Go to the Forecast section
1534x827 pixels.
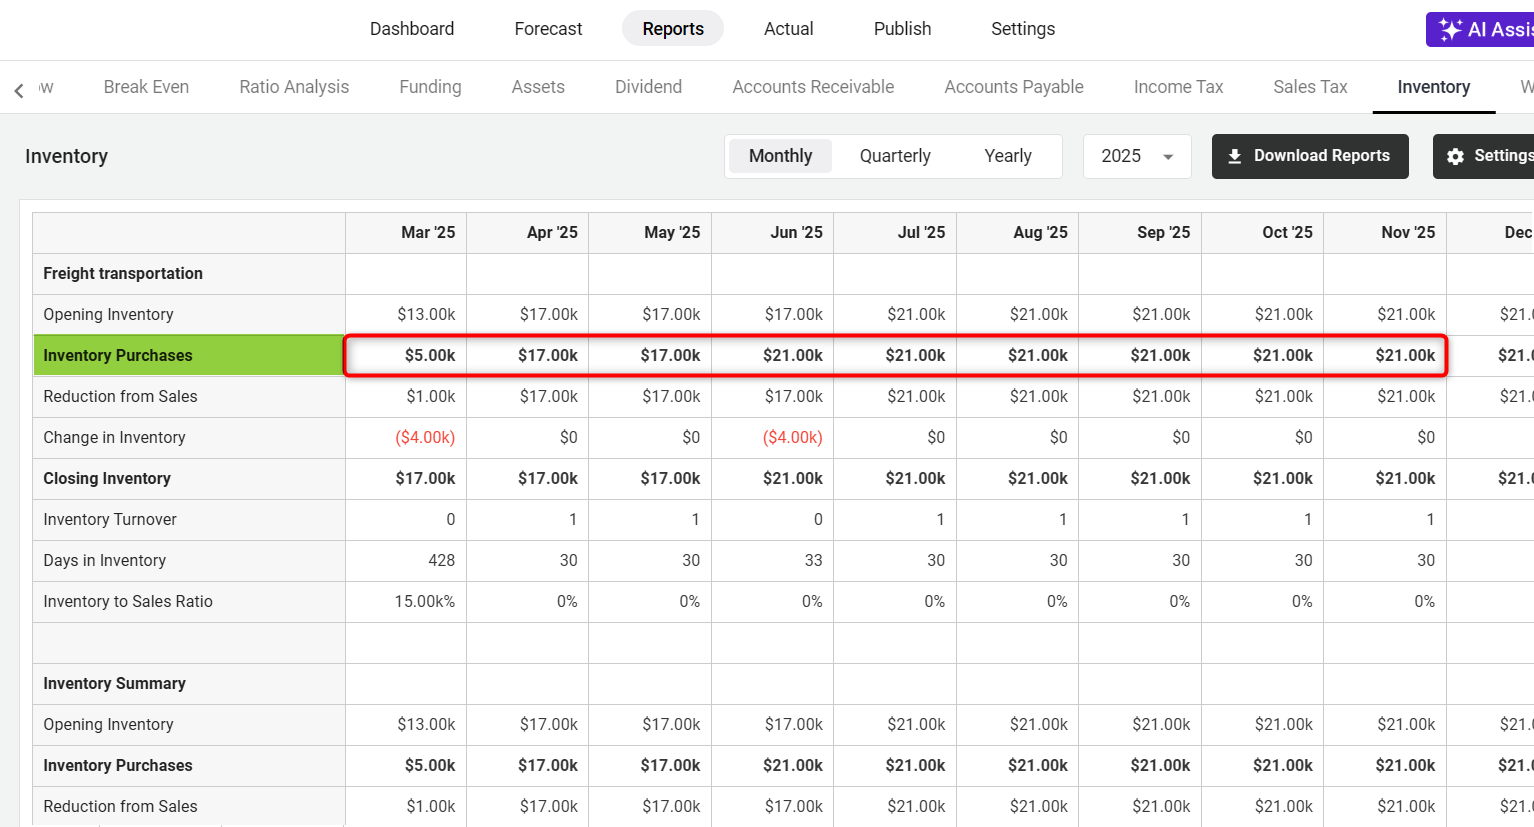coord(548,29)
